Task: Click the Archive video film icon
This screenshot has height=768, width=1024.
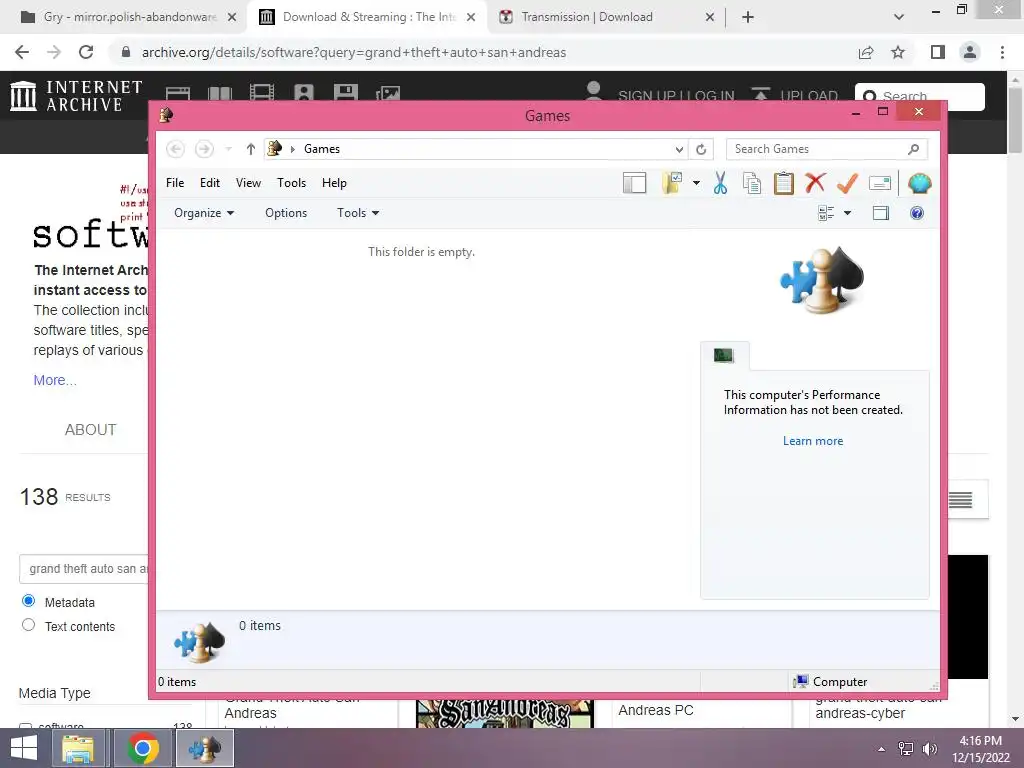Action: (262, 93)
